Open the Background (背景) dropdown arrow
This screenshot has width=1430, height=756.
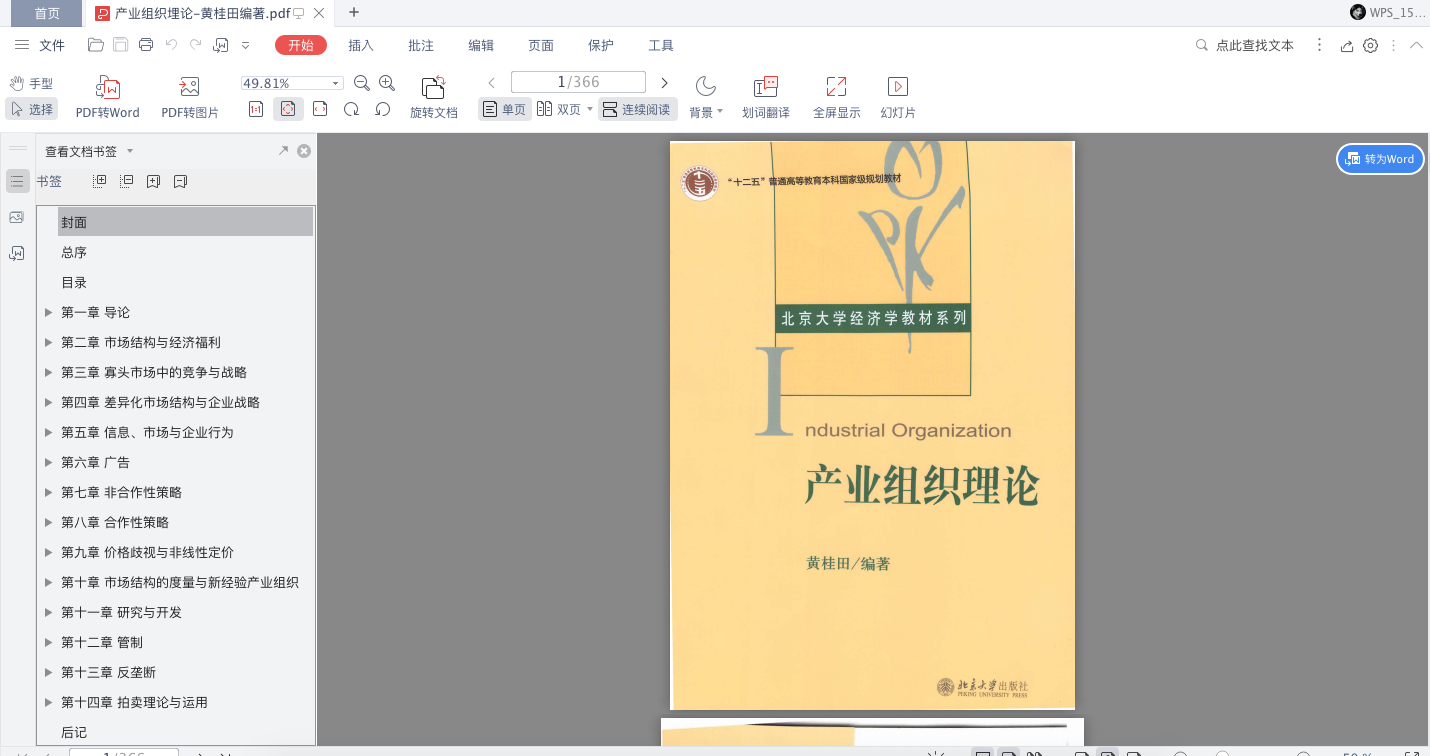[x=720, y=112]
